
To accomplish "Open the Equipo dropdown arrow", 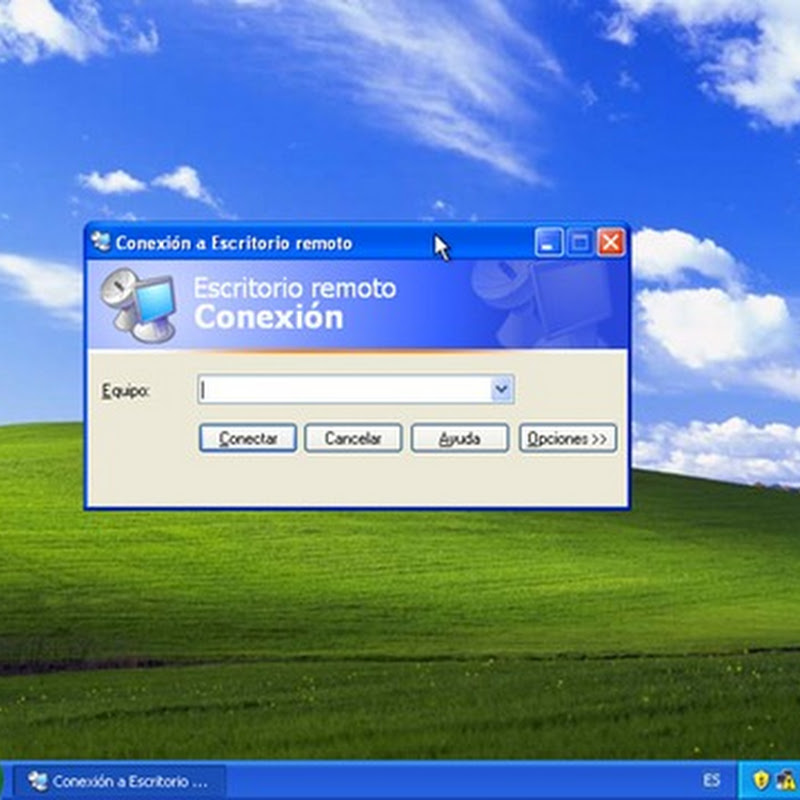I will click(502, 389).
